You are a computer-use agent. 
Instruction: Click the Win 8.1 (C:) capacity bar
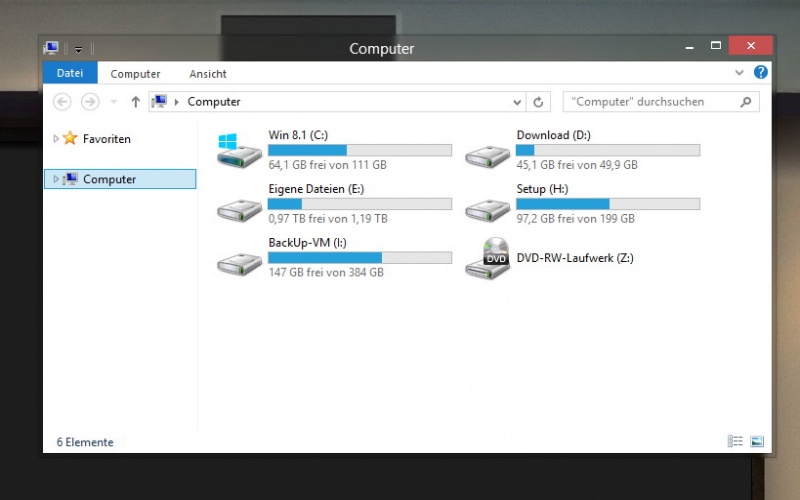360,150
